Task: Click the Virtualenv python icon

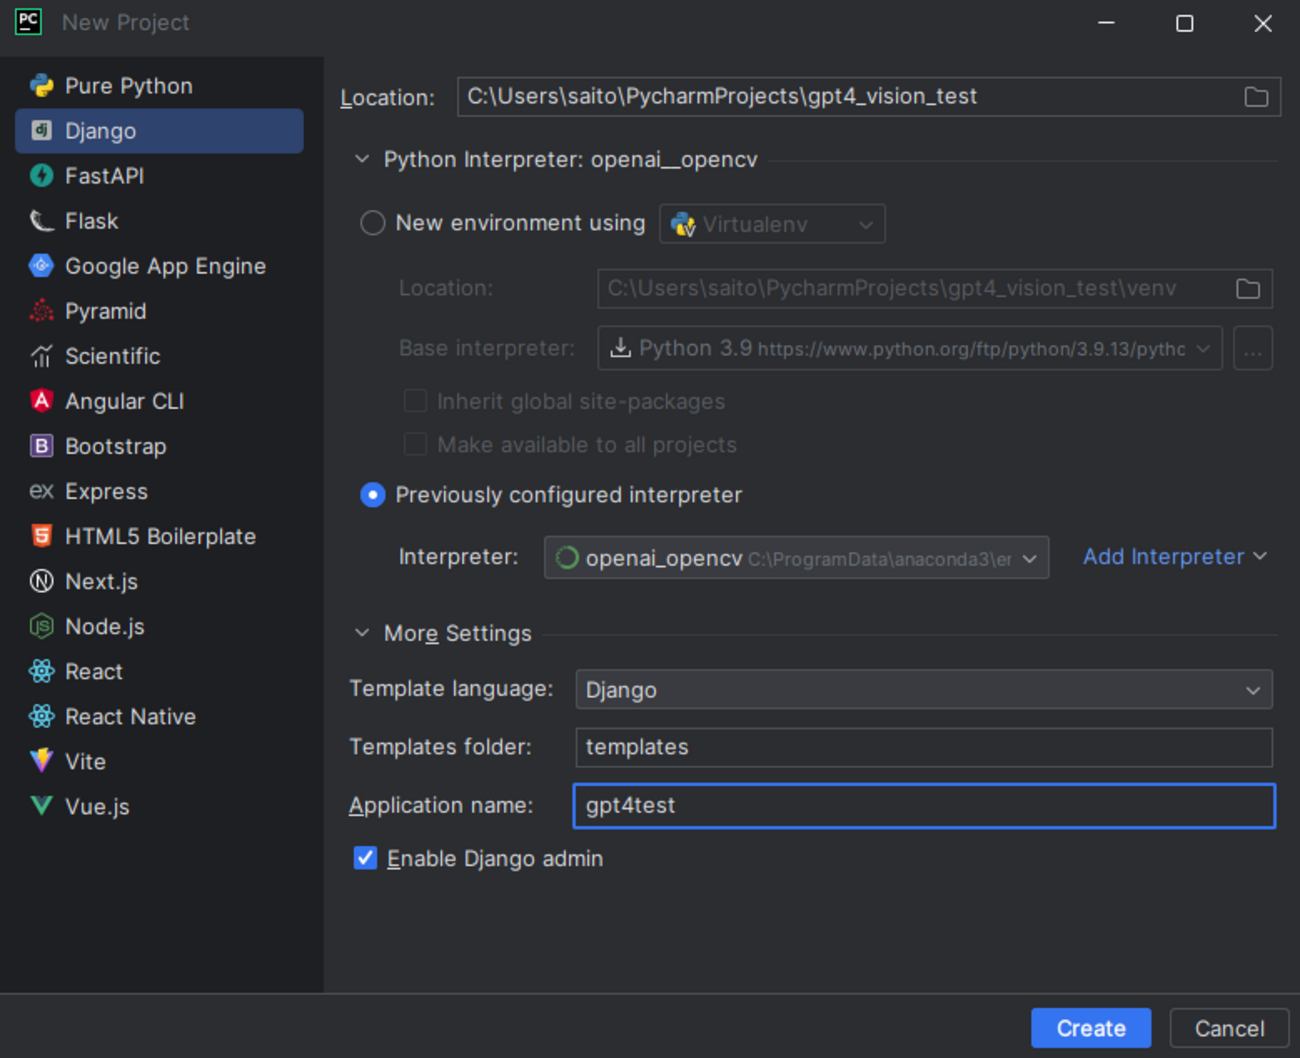Action: pos(683,225)
